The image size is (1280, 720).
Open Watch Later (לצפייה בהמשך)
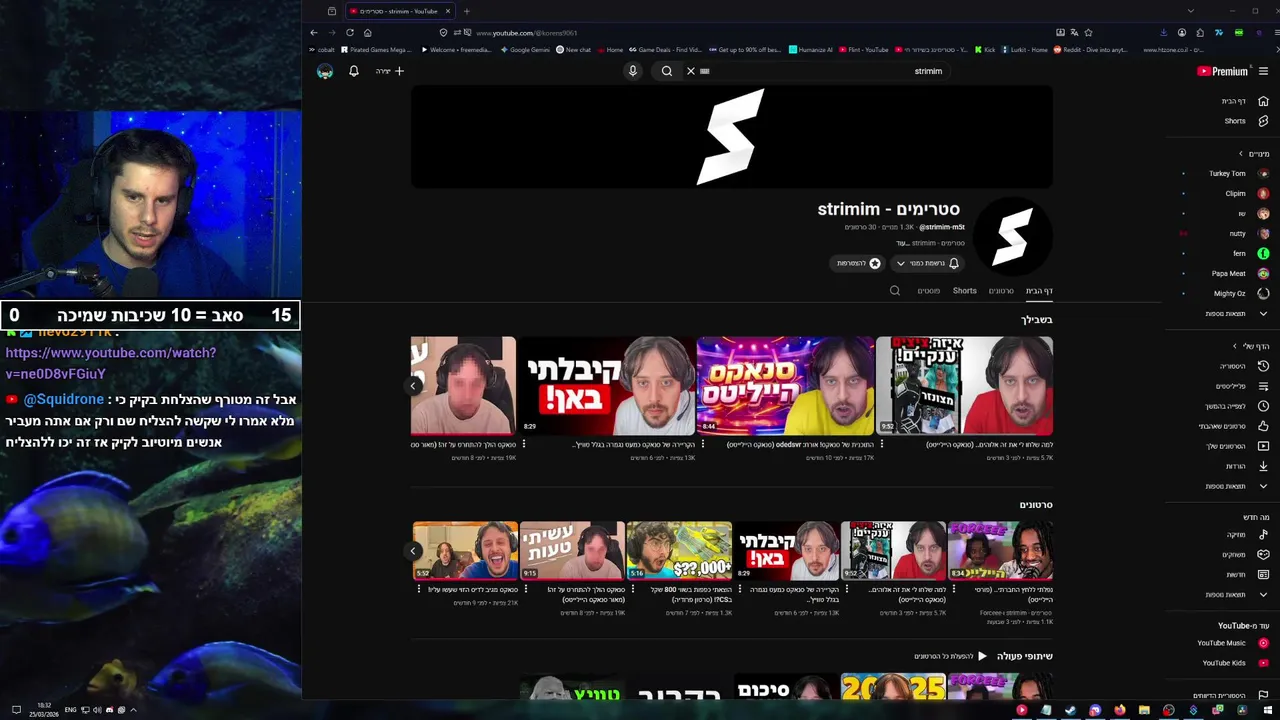pos(1238,406)
